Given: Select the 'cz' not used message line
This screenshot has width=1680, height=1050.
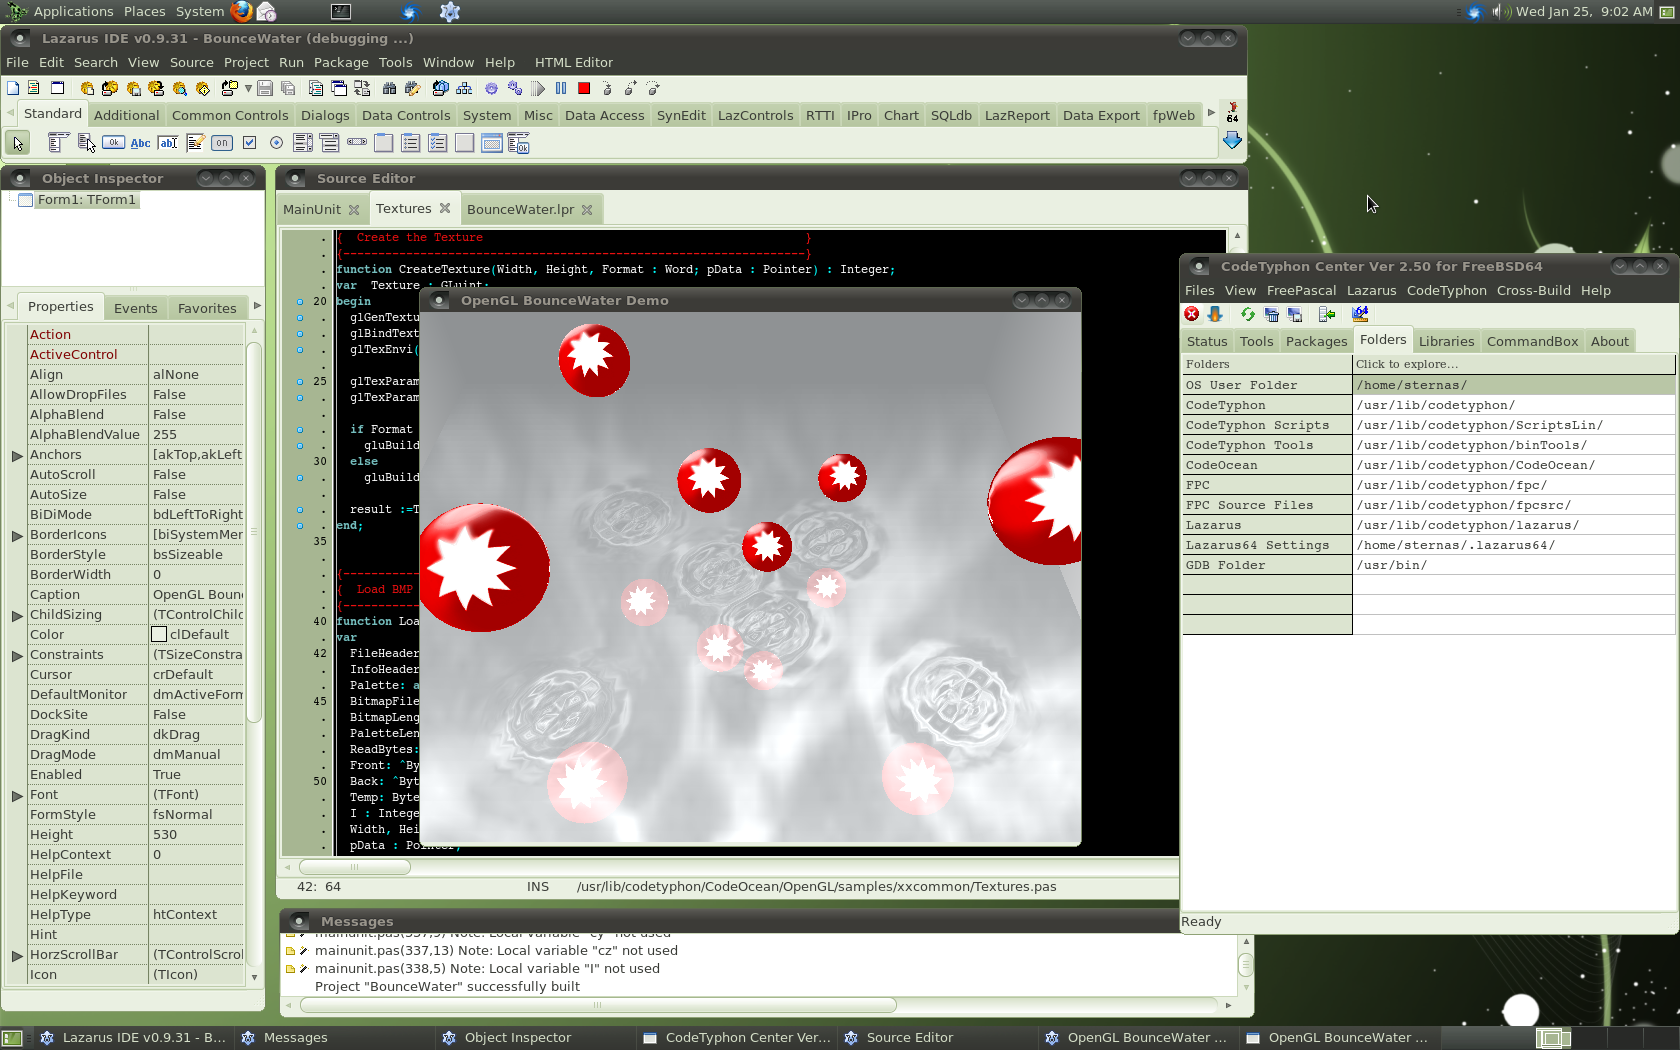Looking at the screenshot, I should pos(496,951).
